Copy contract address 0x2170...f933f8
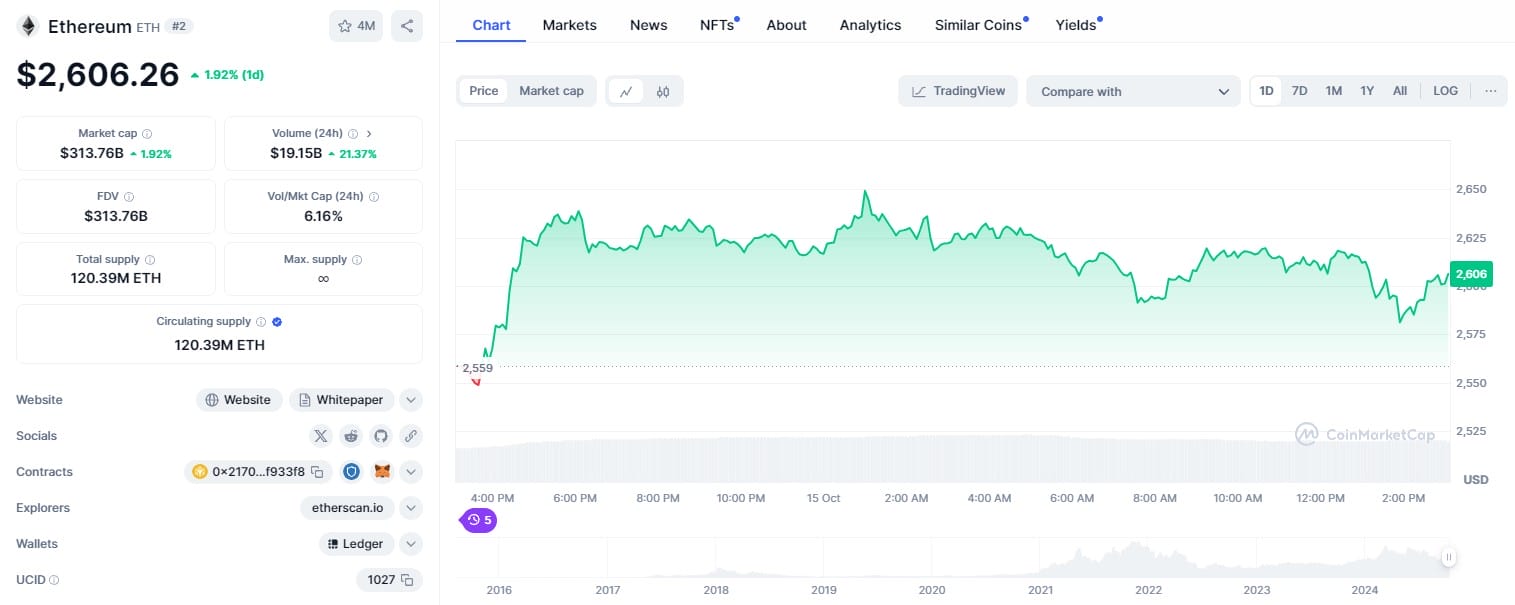Viewport: 1515px width, 605px height. (x=317, y=472)
